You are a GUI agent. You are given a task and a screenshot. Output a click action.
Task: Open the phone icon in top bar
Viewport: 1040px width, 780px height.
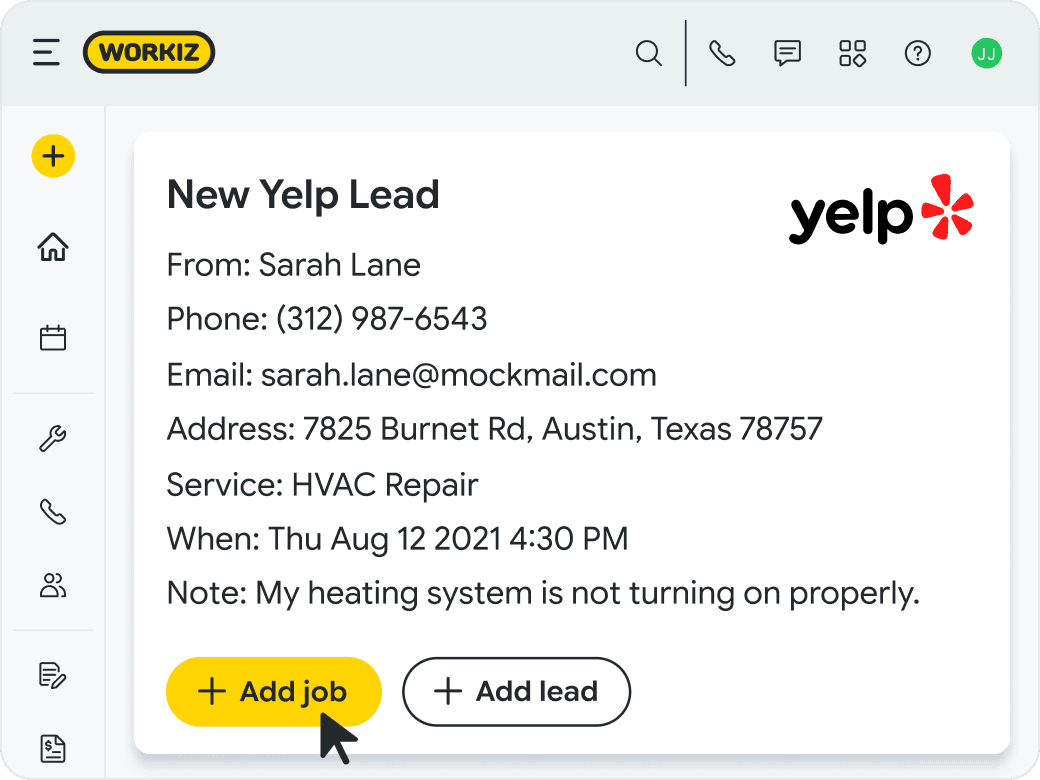click(722, 53)
